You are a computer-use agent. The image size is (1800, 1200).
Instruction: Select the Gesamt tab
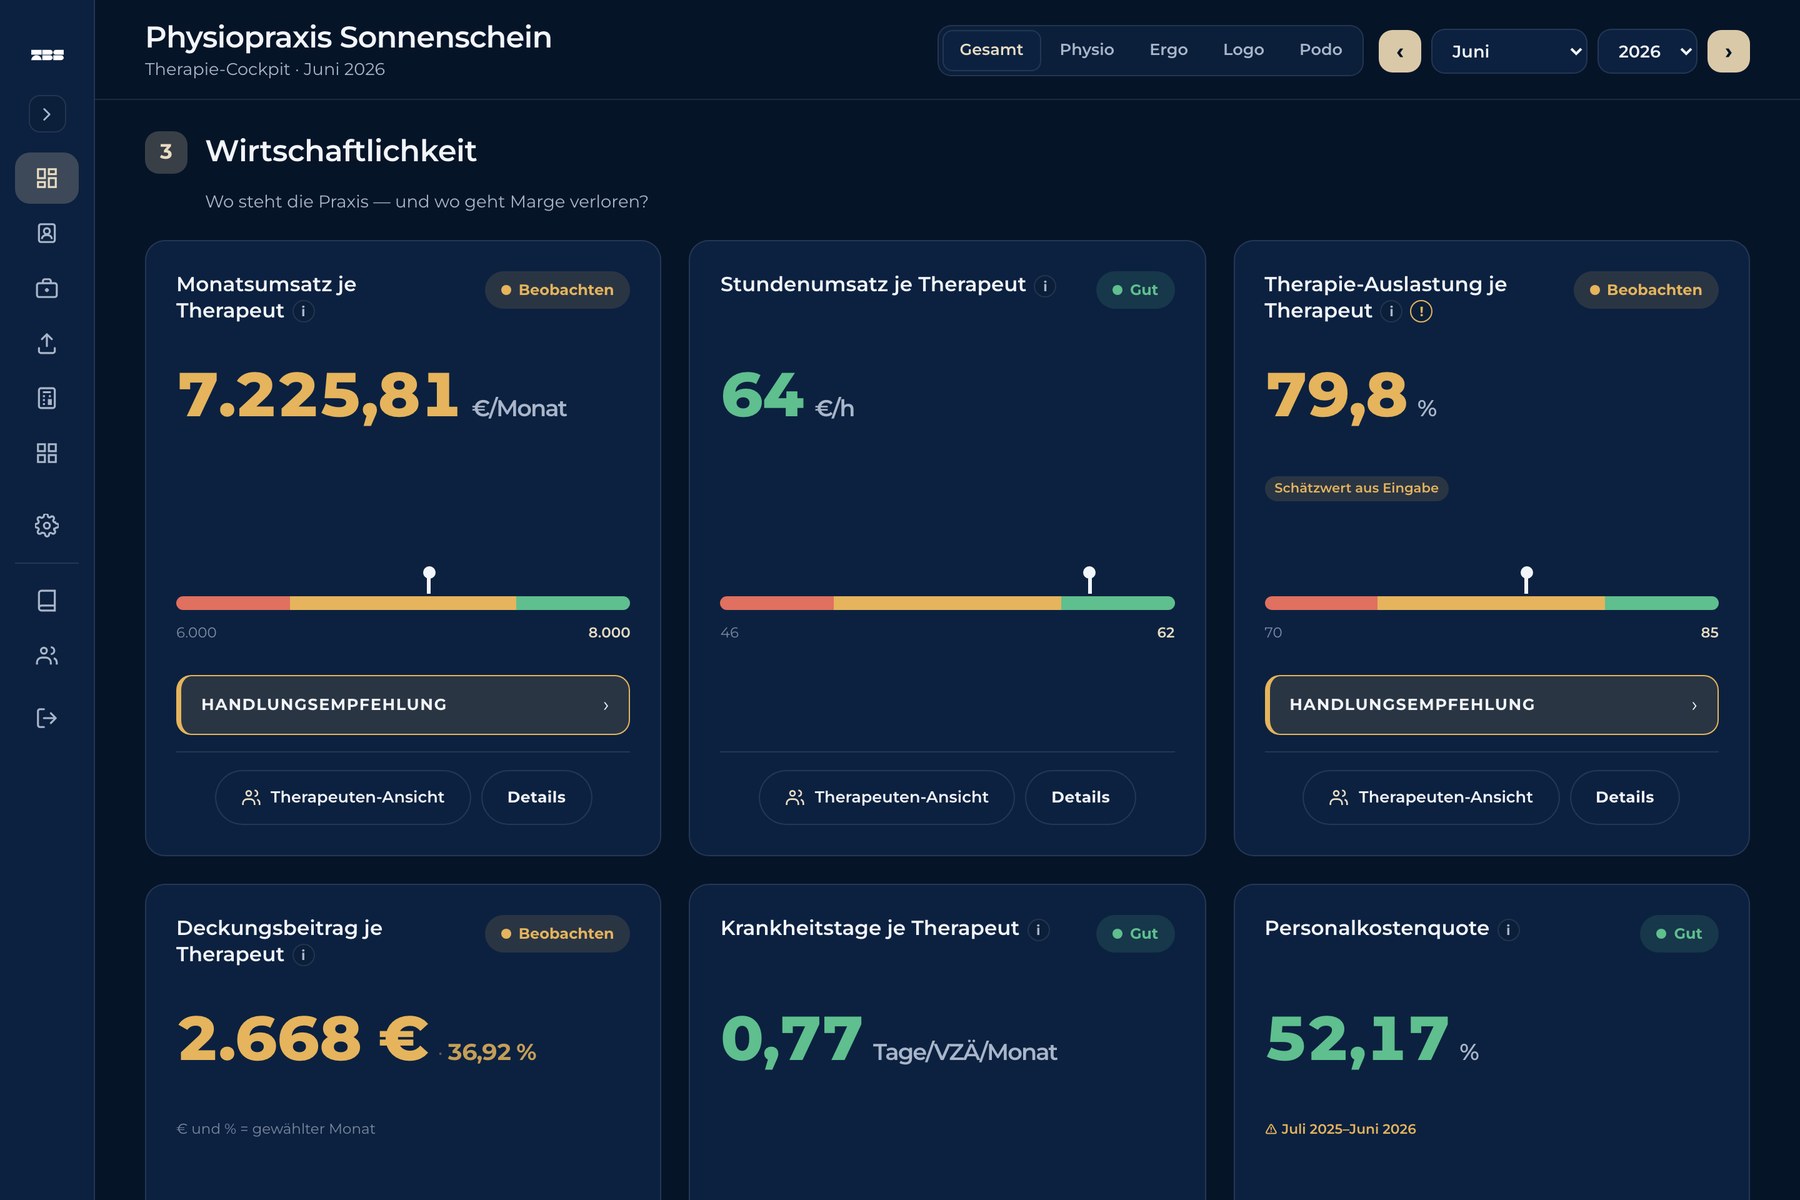click(x=991, y=50)
